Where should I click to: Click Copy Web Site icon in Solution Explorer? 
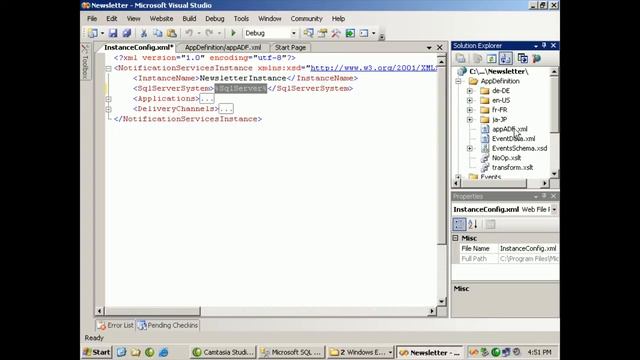tap(522, 58)
